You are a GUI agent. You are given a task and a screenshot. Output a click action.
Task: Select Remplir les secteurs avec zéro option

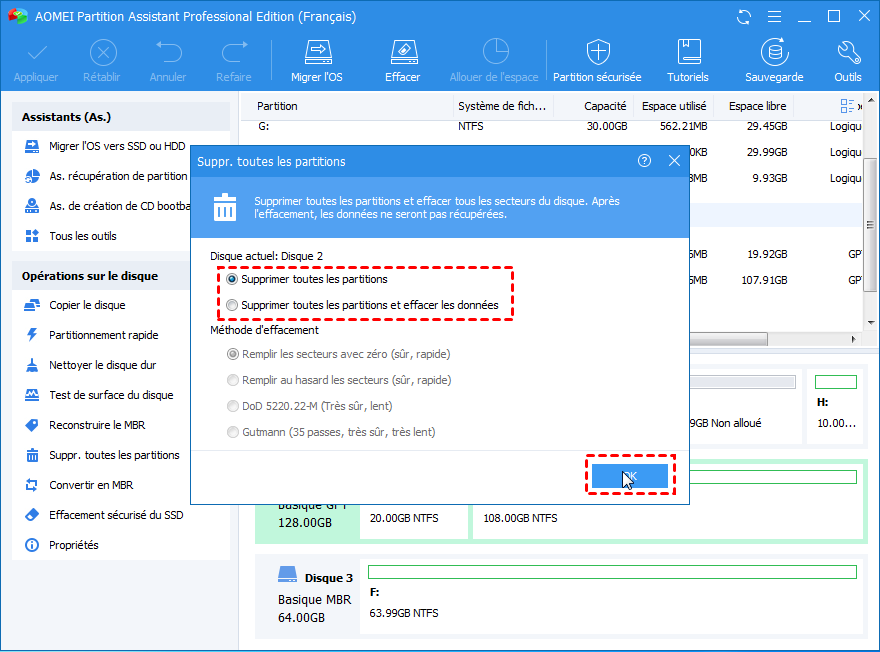[232, 354]
